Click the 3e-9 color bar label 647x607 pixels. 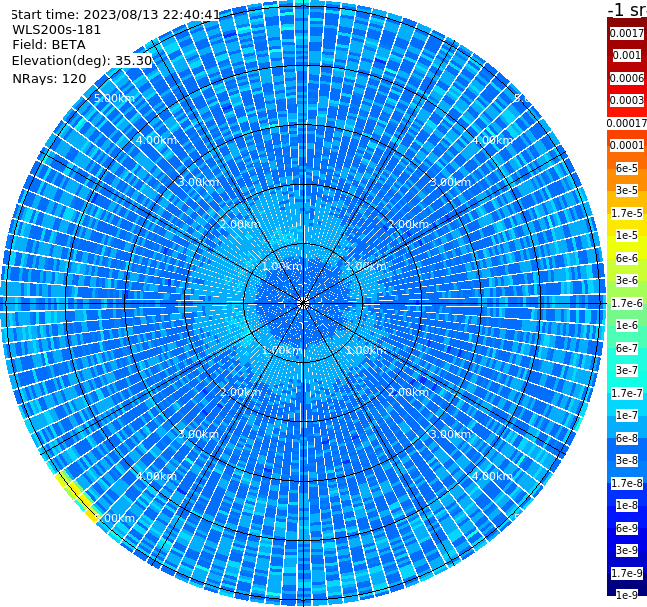point(627,550)
